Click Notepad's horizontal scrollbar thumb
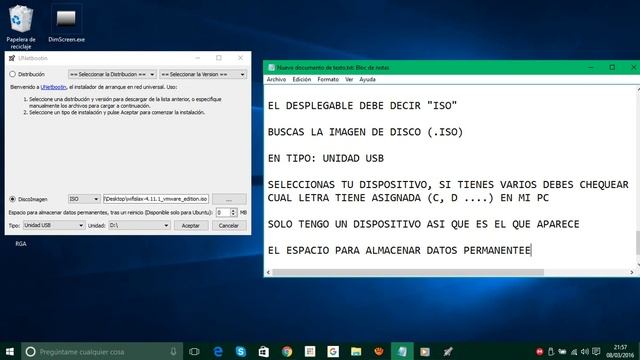Viewport: 640px width, 360px height. click(x=408, y=272)
